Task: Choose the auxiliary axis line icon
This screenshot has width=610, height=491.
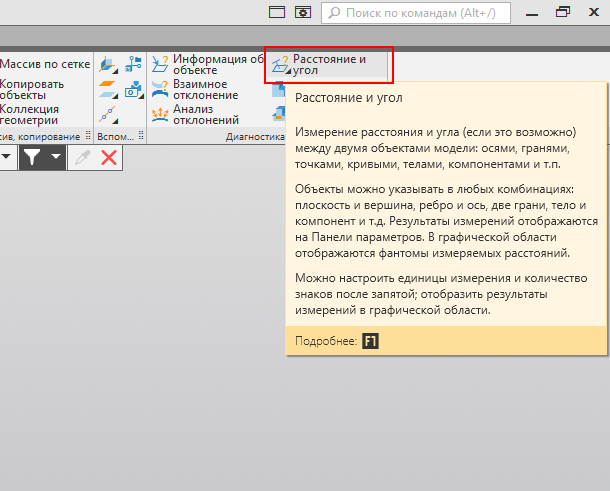Action: click(108, 115)
